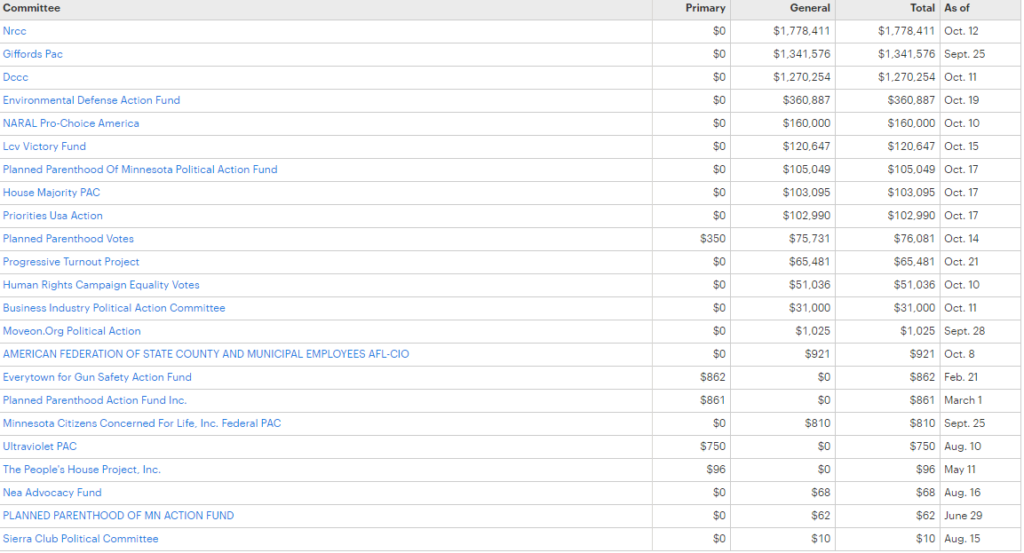This screenshot has width=1024, height=553.
Task: Open Everytown for Gun Safety Action Fund
Action: pyautogui.click(x=97, y=377)
